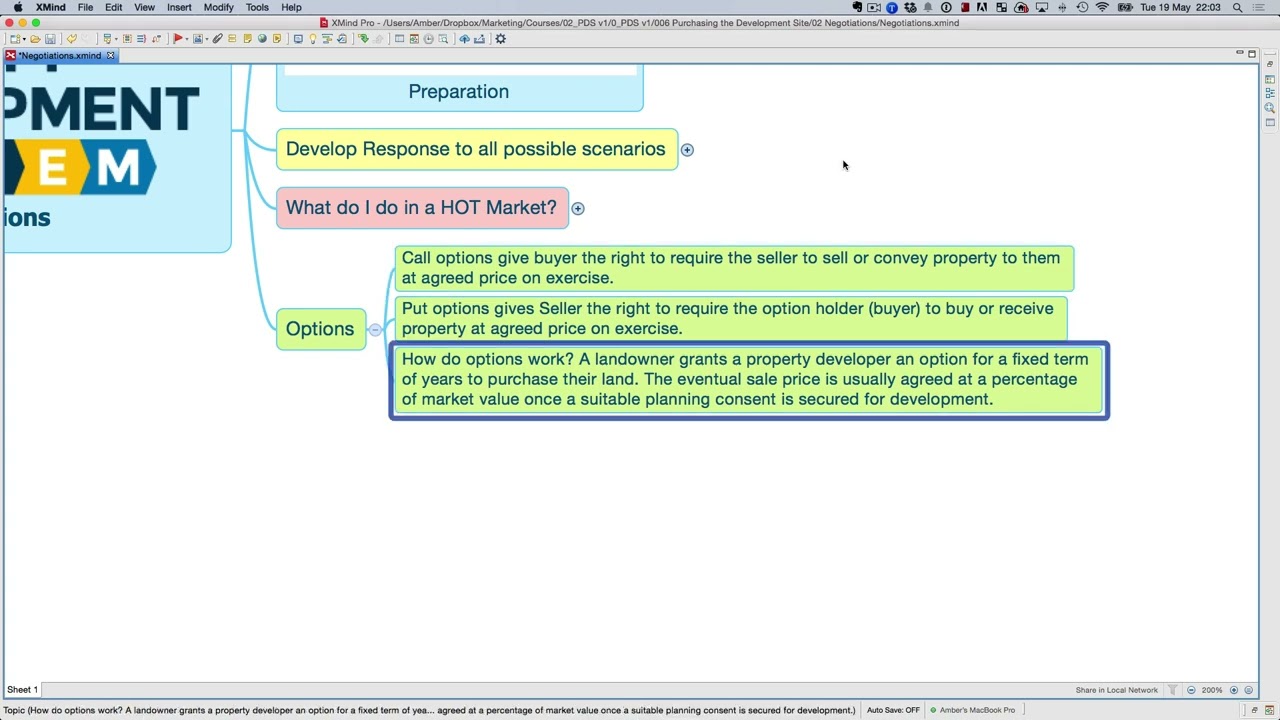Open the Edit menu

tap(113, 7)
